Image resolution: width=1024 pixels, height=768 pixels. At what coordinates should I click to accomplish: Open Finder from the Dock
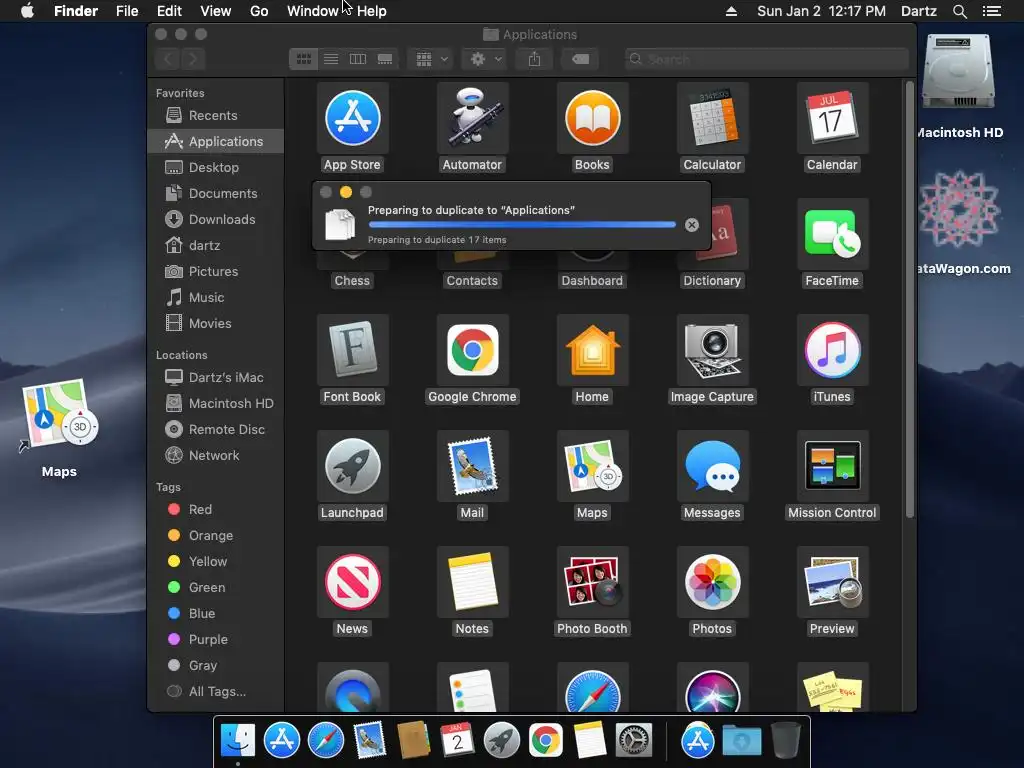pyautogui.click(x=238, y=740)
